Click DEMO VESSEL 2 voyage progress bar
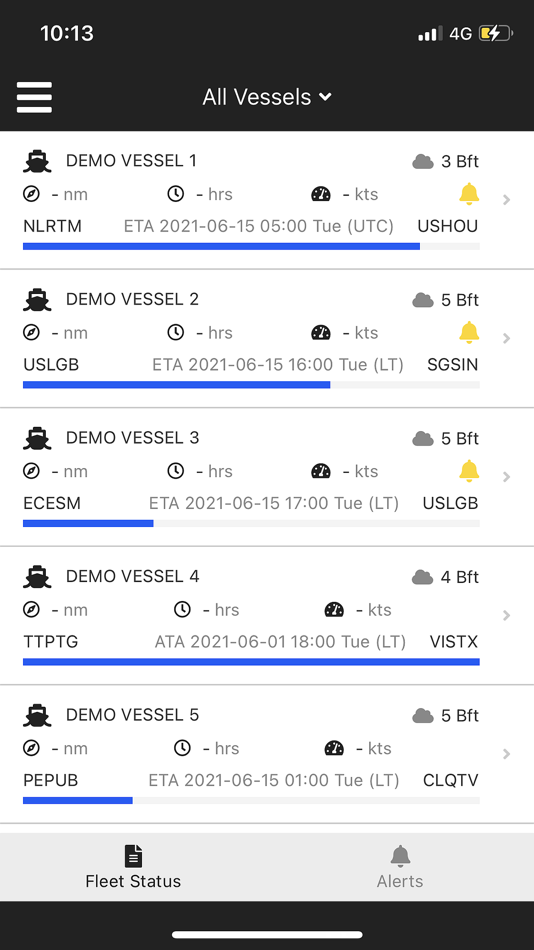Screen dimensions: 534x950 pyautogui.click(x=252, y=385)
